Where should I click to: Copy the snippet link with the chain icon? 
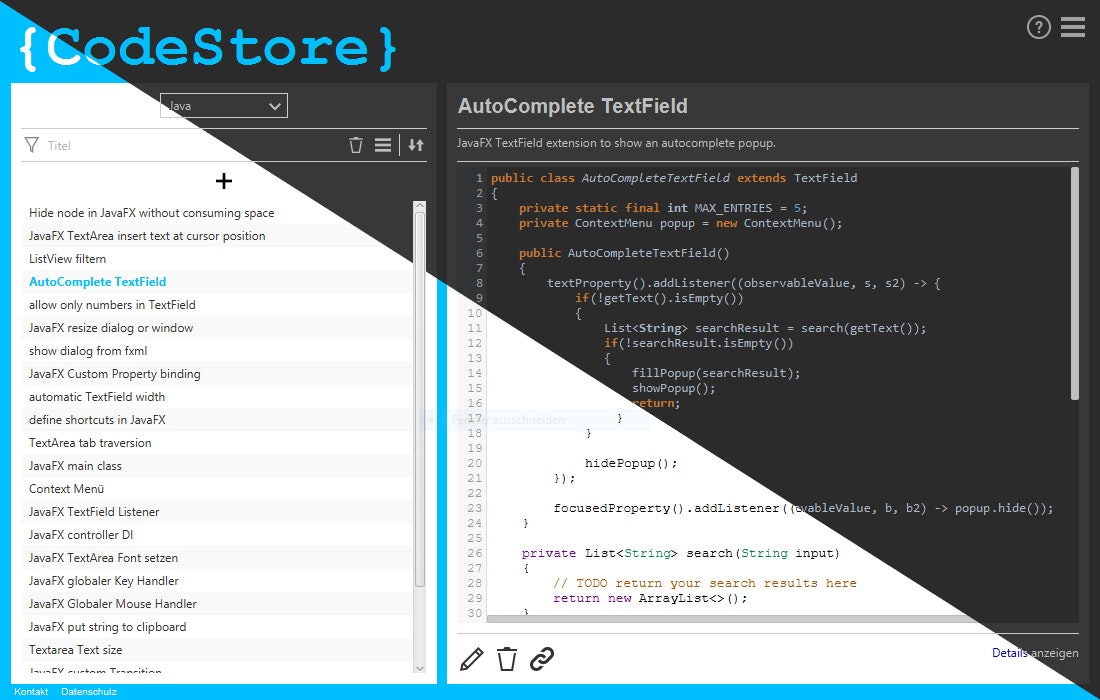542,659
